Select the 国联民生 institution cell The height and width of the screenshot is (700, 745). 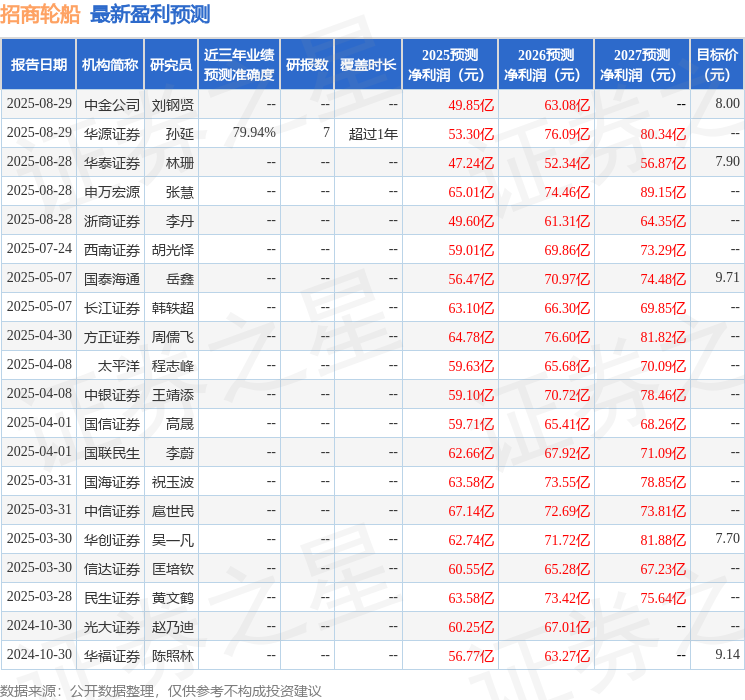112,452
